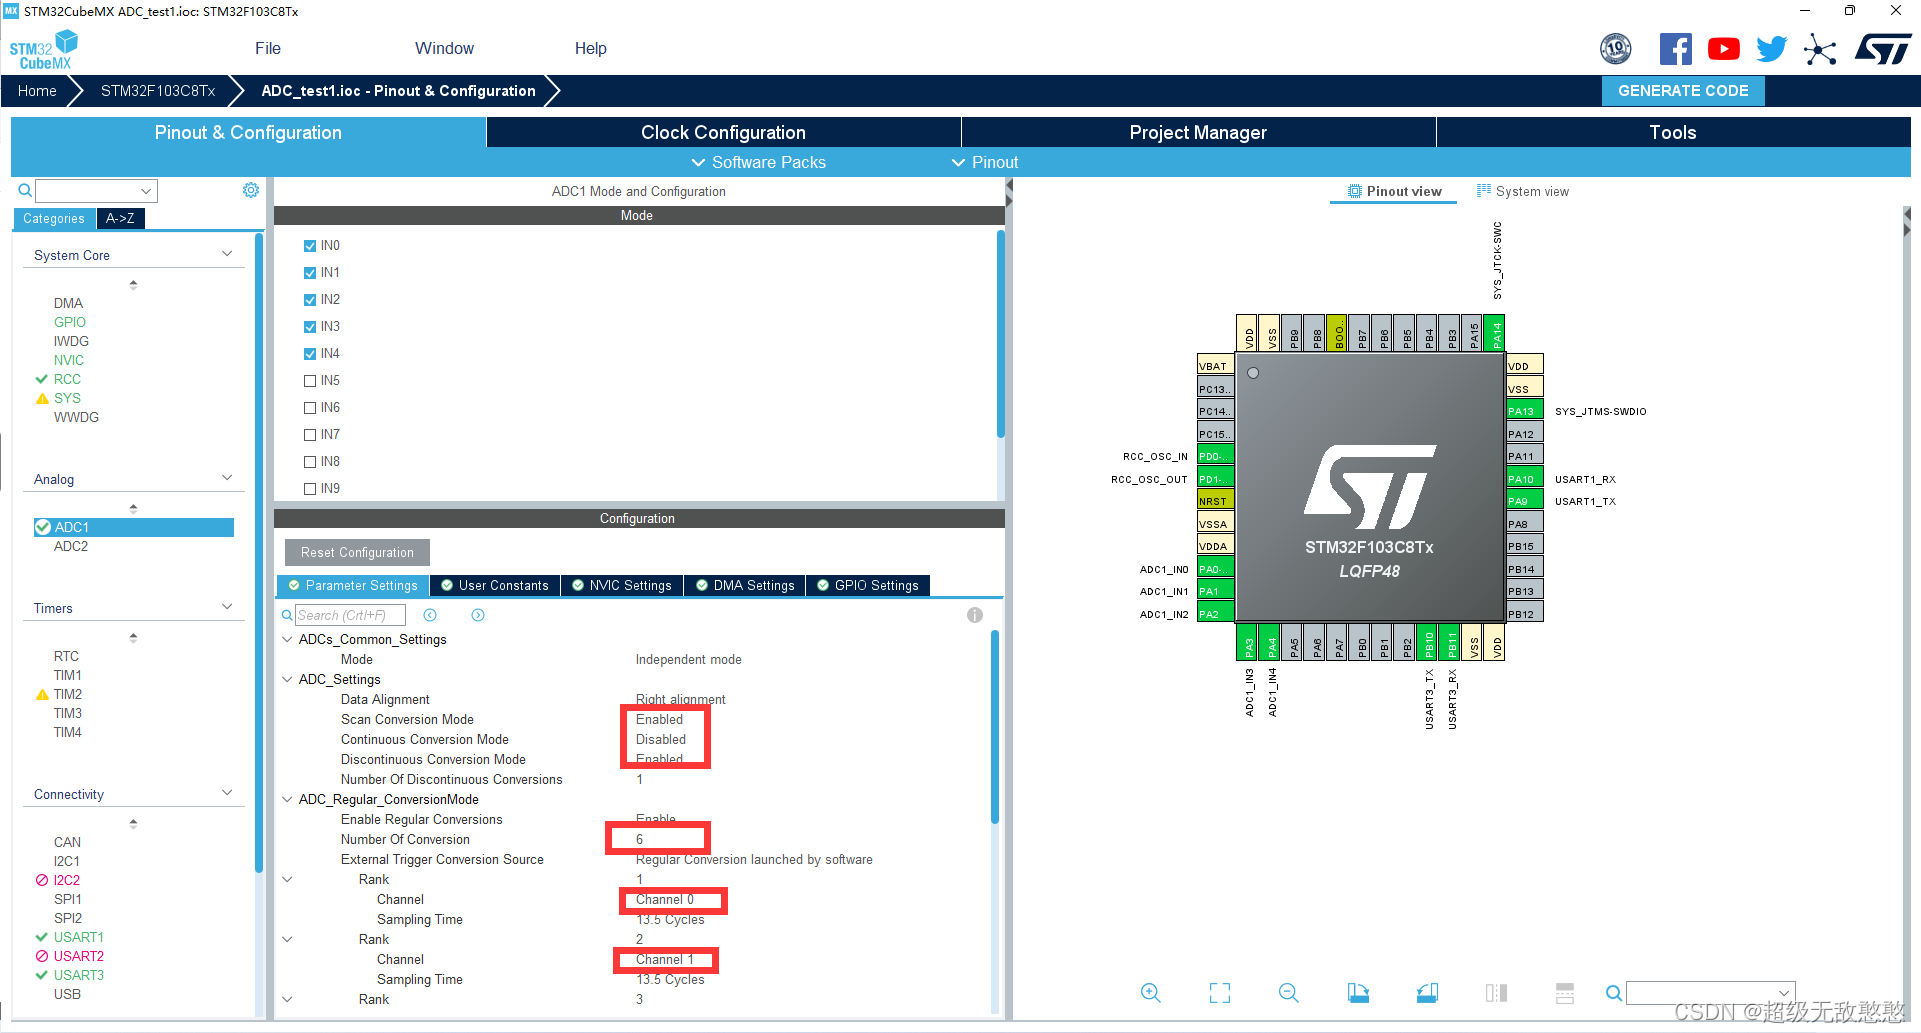Uncheck the IN4 channel checkbox
Screen dimensions: 1921x1033
[x=310, y=354]
